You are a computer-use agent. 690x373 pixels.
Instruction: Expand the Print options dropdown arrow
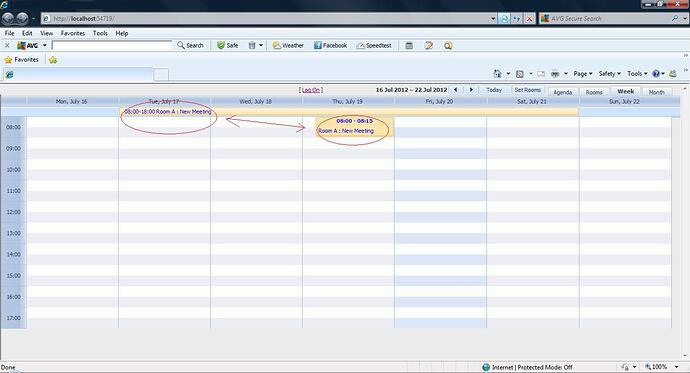tap(566, 73)
